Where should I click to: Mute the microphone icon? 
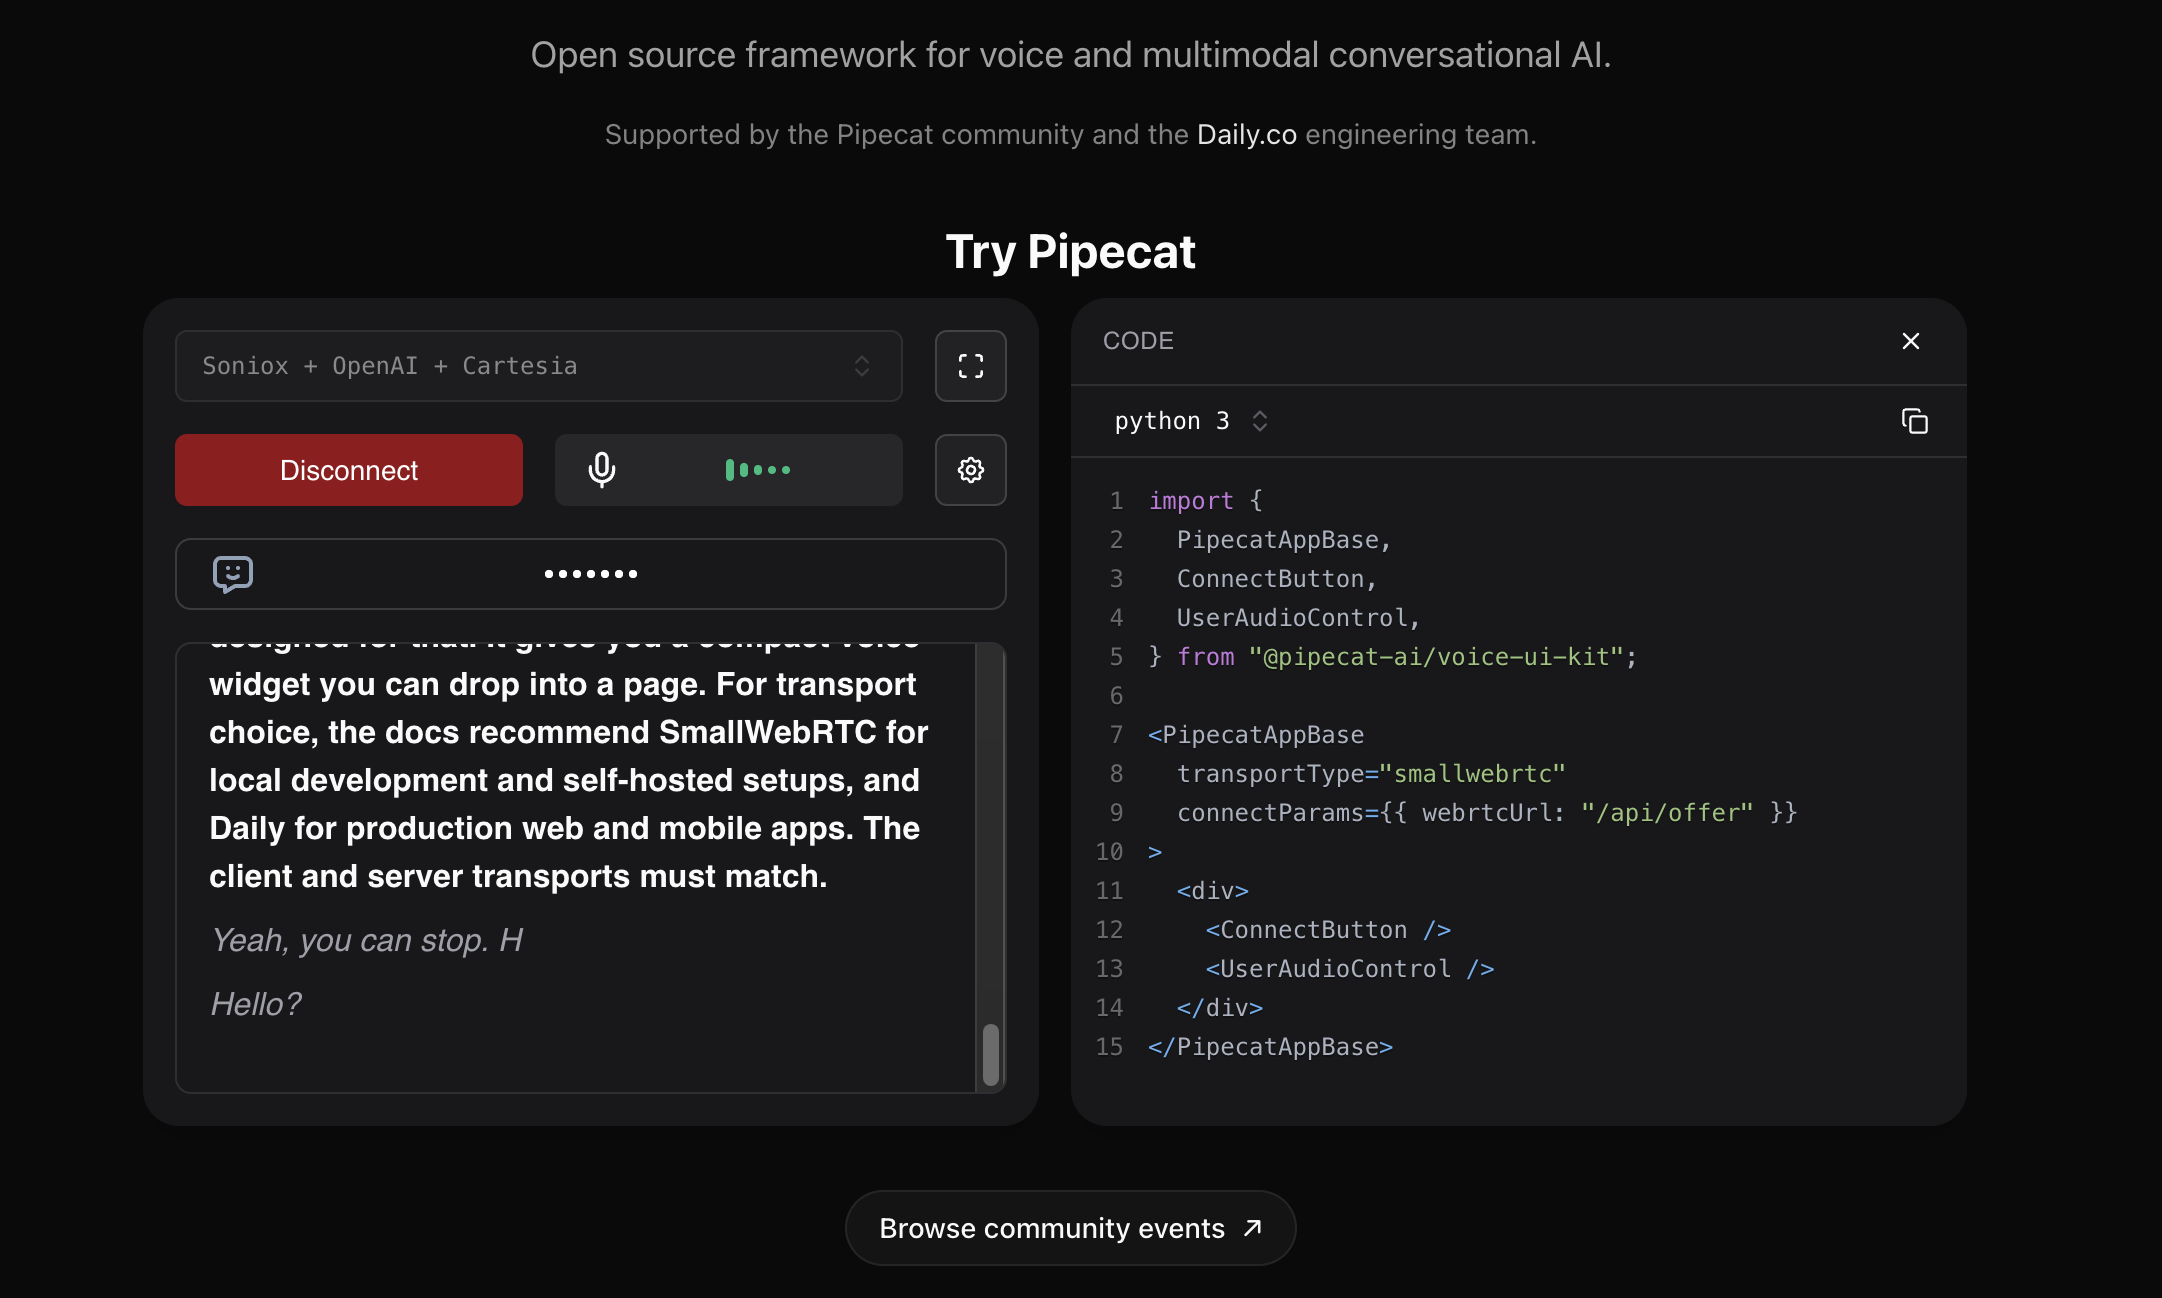pos(602,470)
